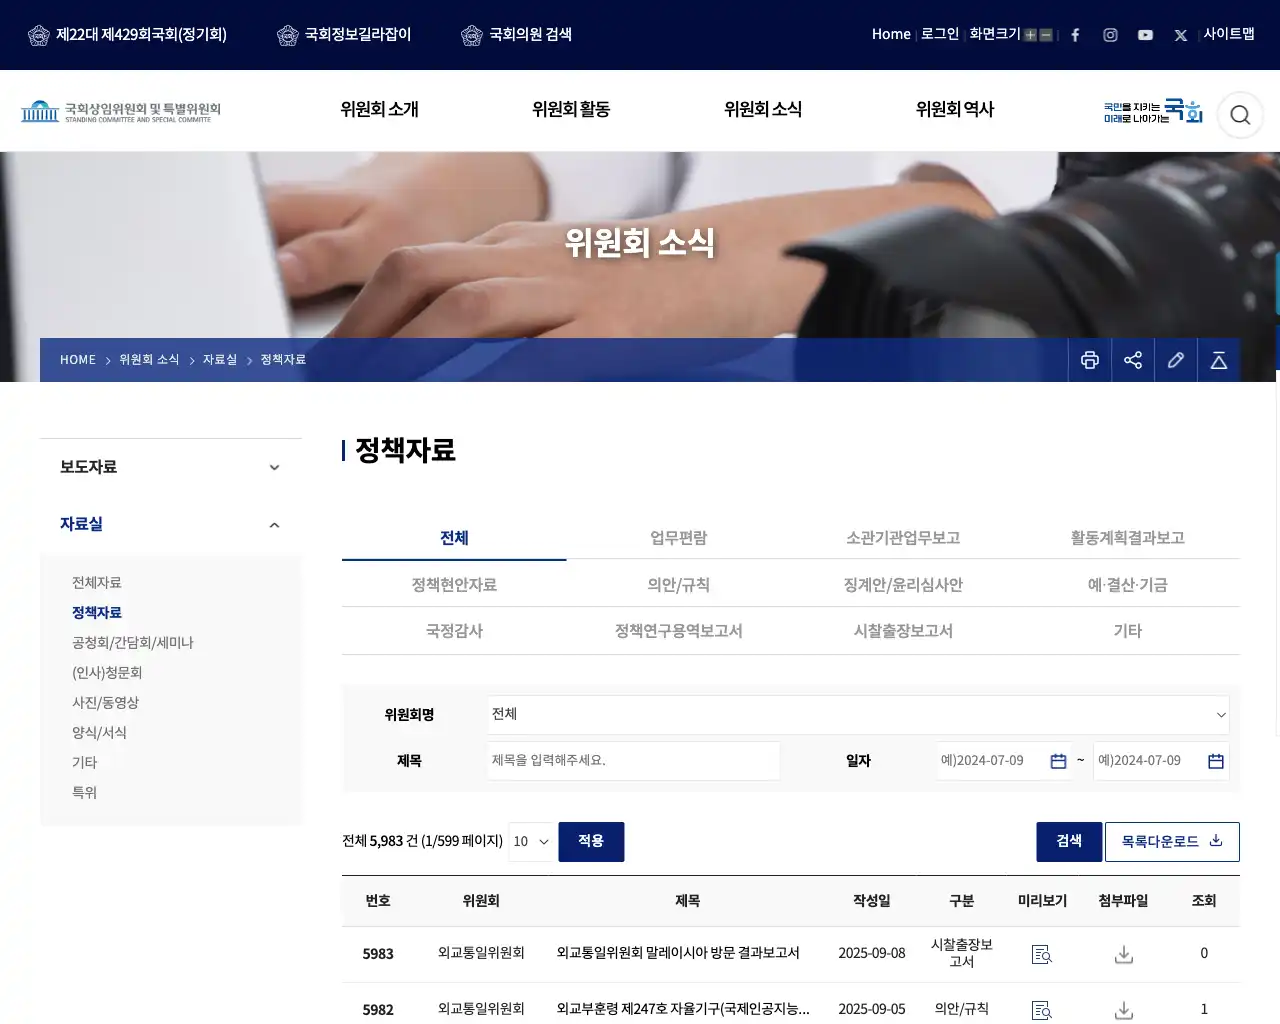
Task: Click the emblem beside 국회정보길라잡이
Action: tap(288, 35)
